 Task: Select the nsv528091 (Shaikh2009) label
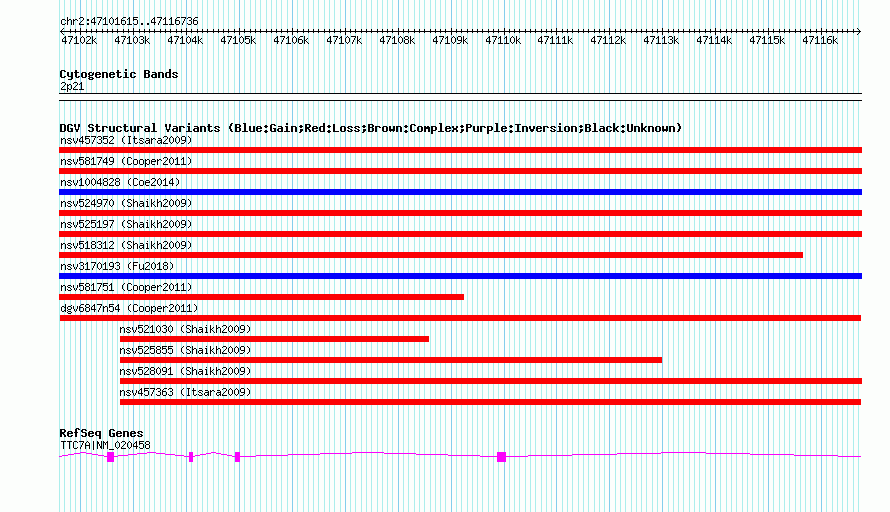tap(185, 371)
